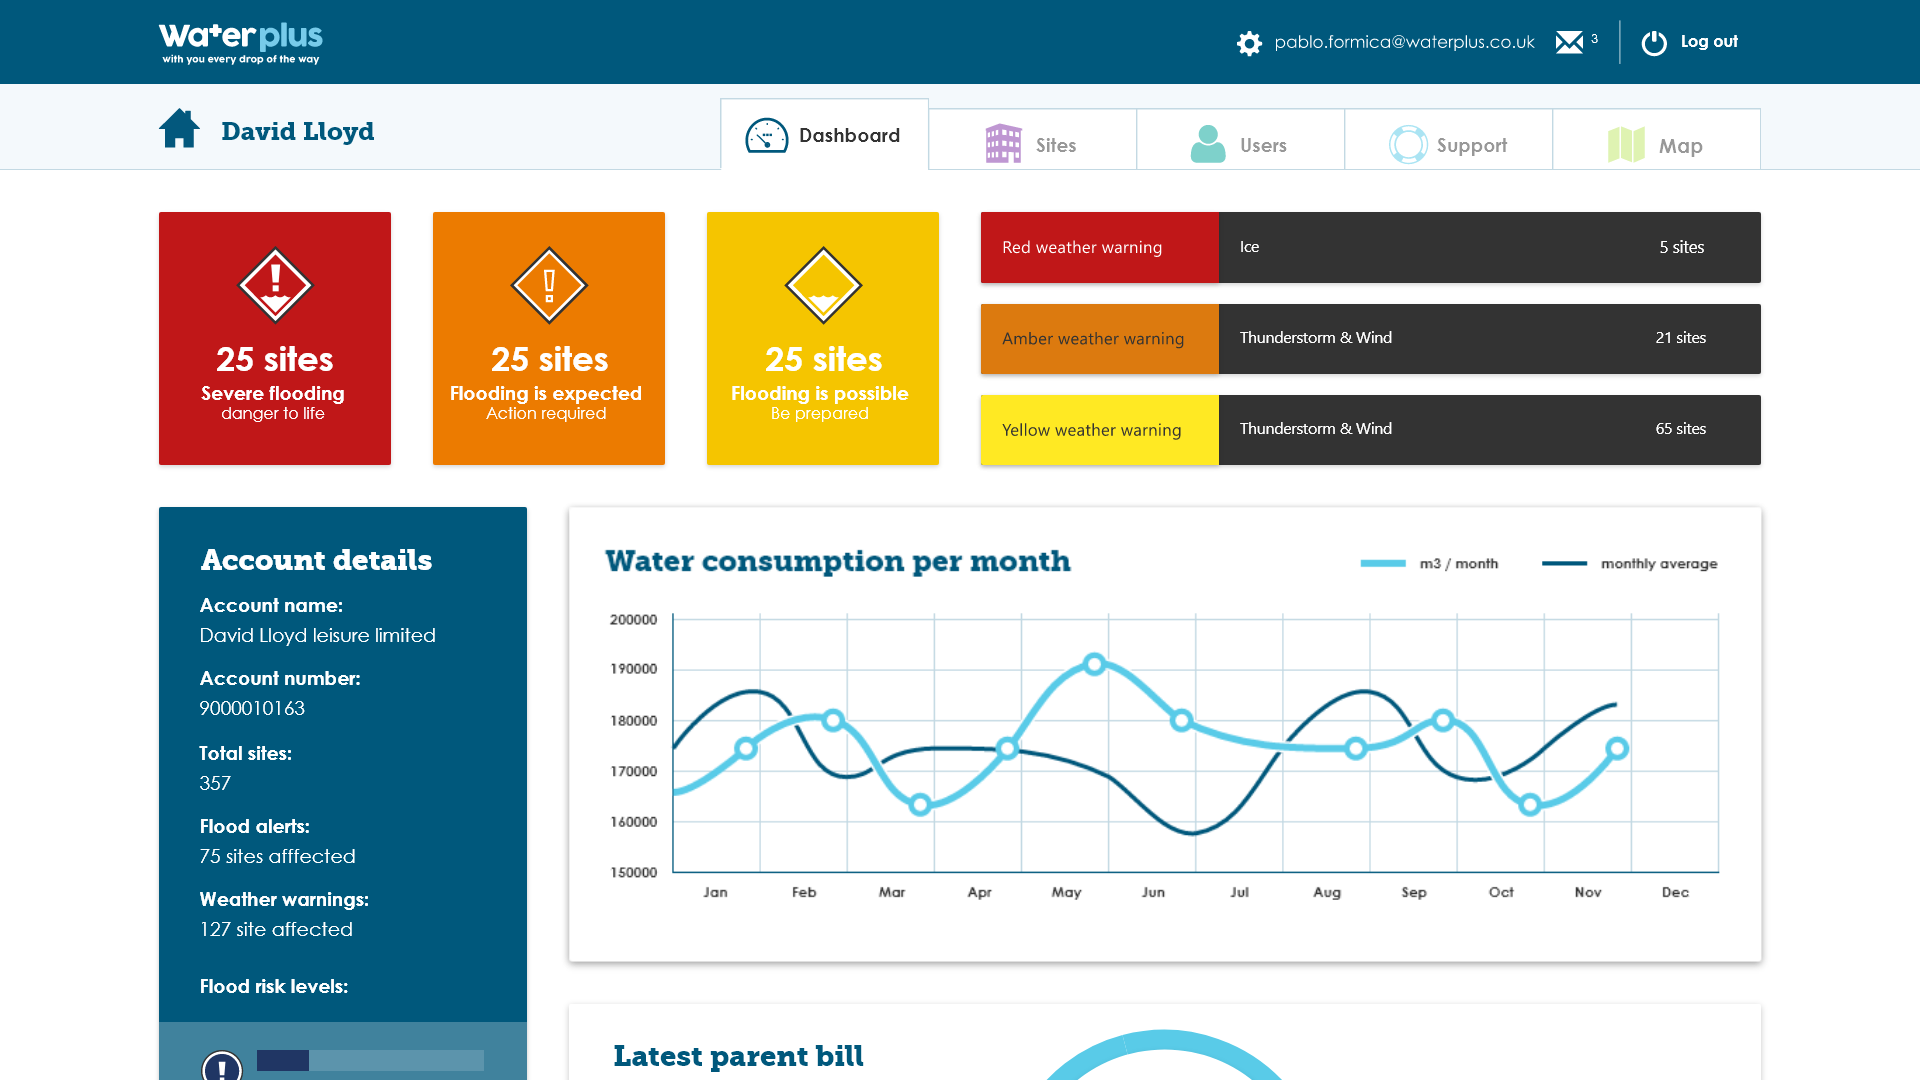Open settings via the gear icon
This screenshot has width=1920, height=1080.
[1249, 43]
